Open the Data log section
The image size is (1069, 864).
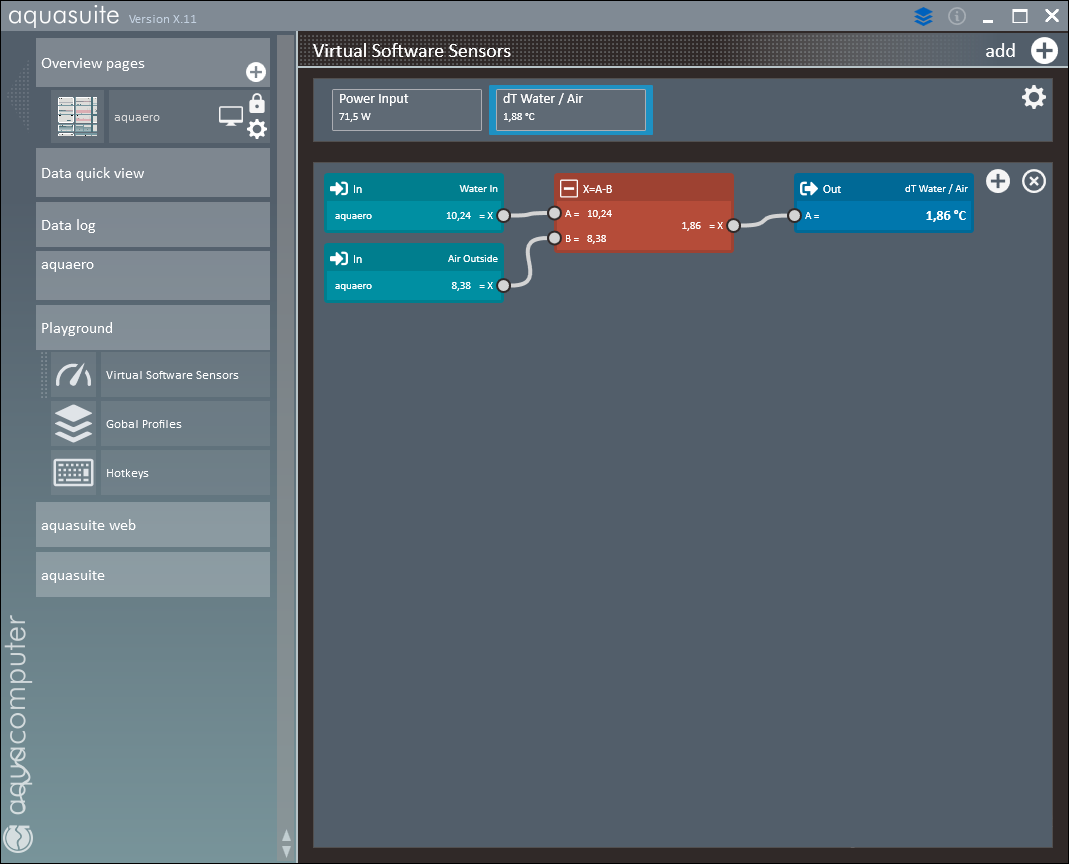pyautogui.click(x=153, y=224)
